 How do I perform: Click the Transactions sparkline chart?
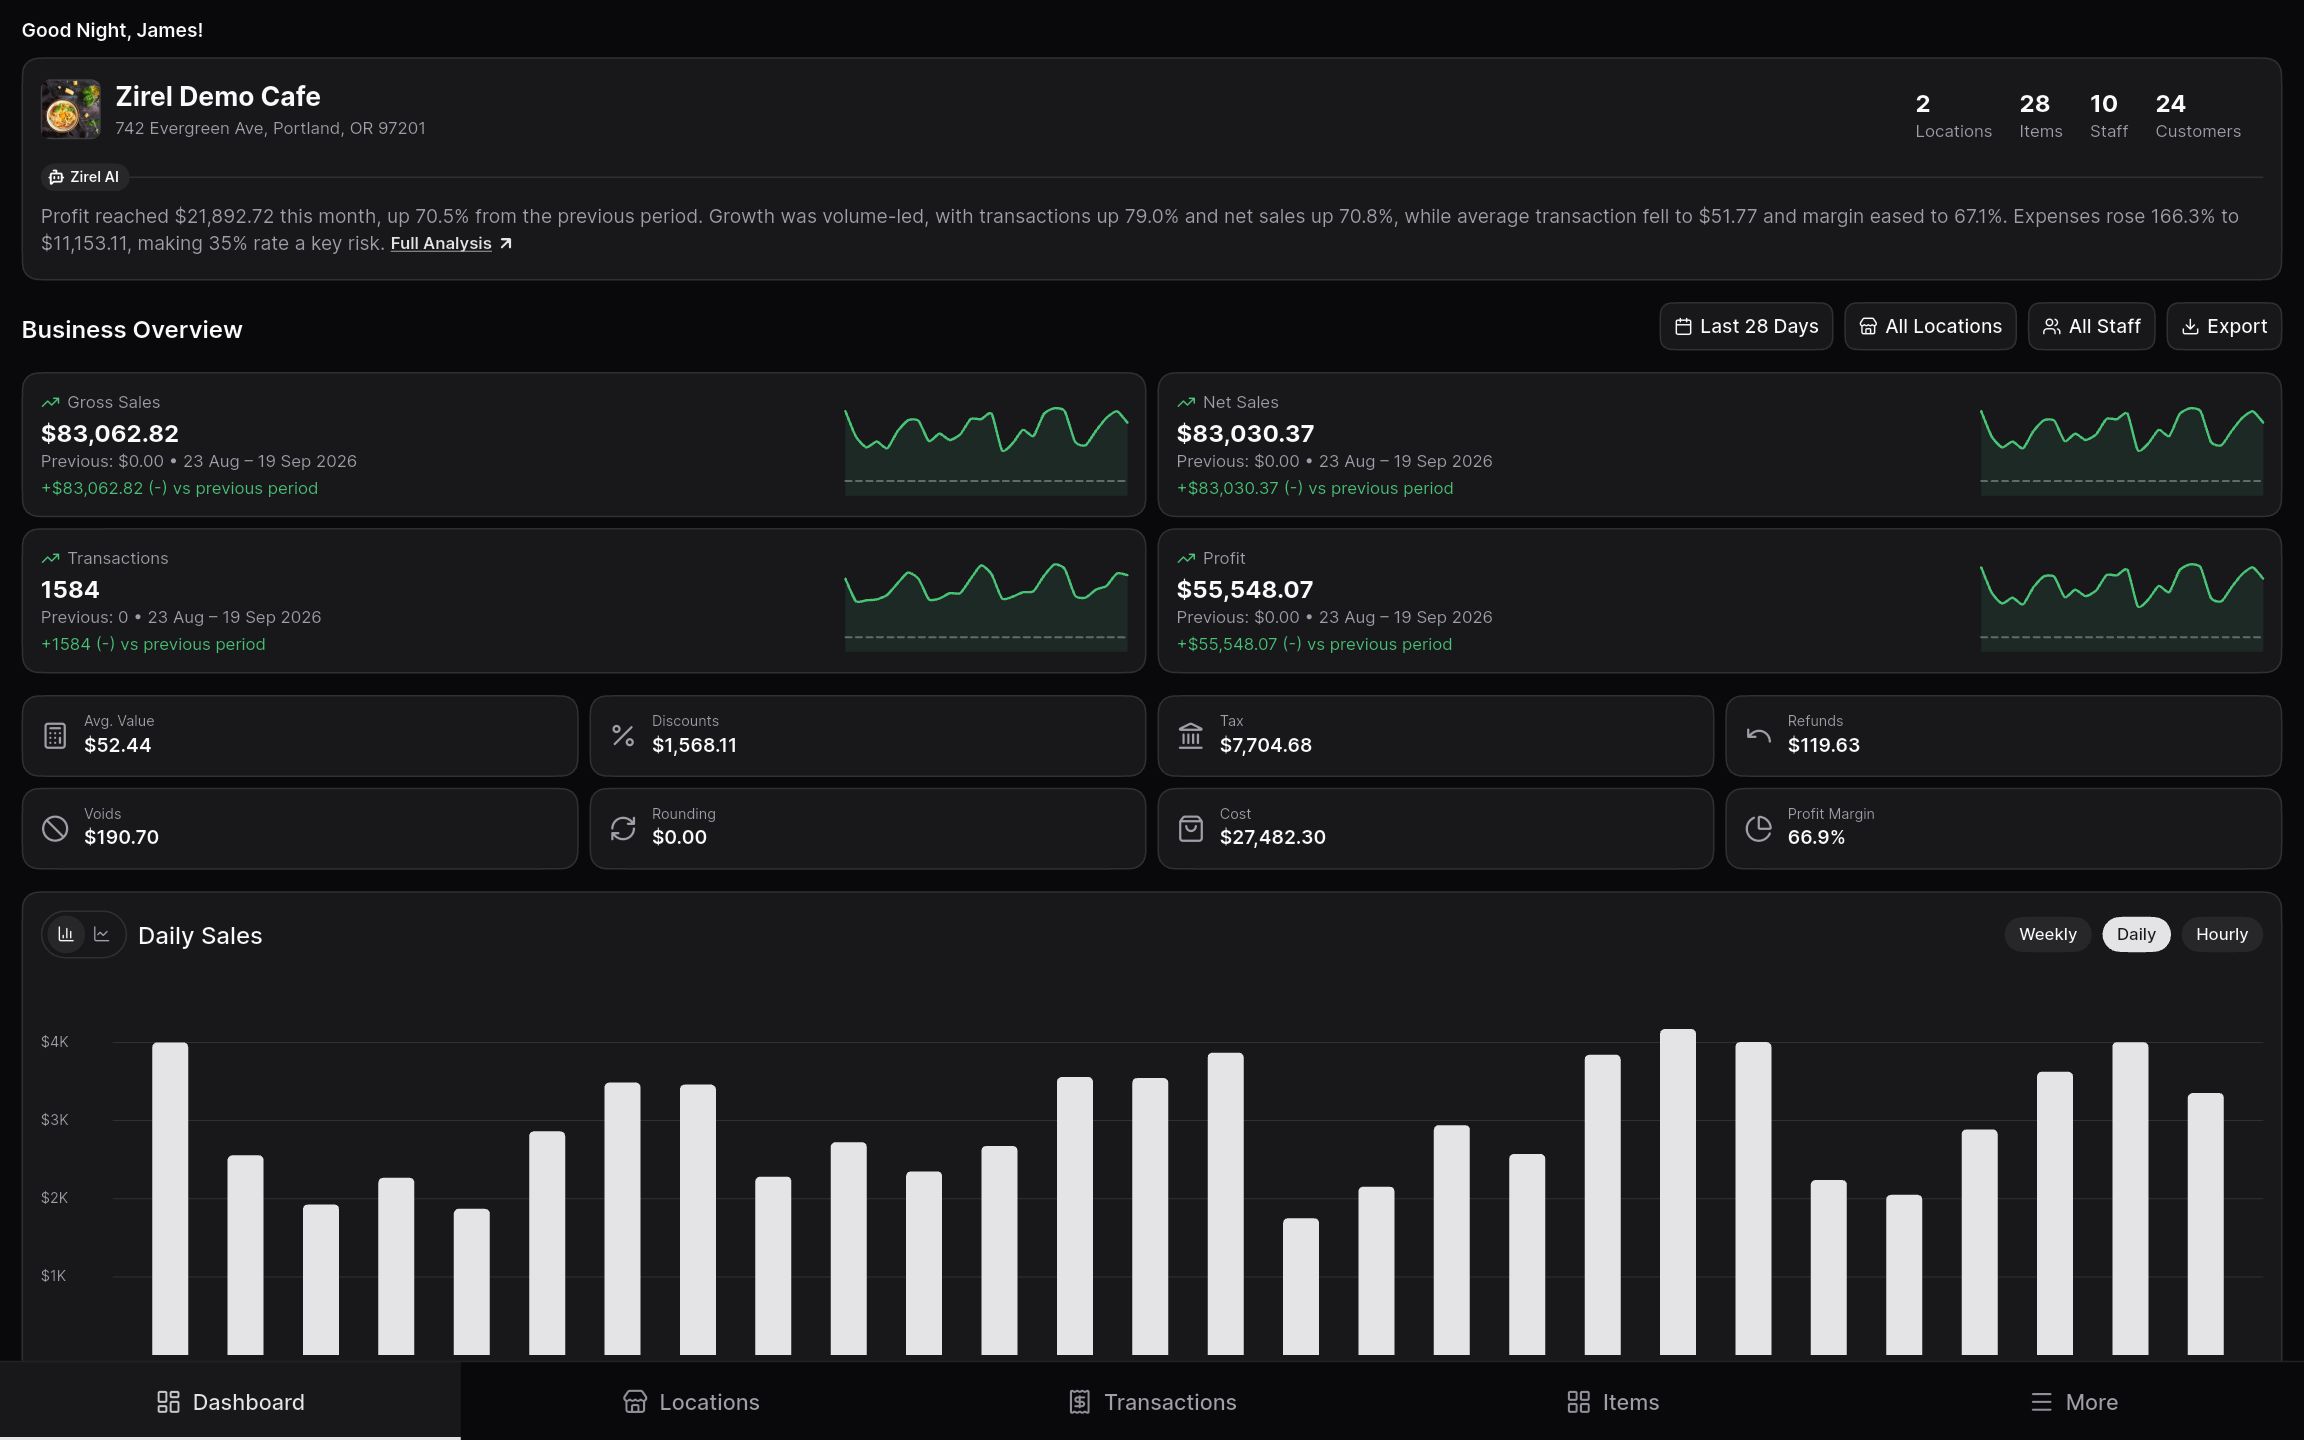coord(986,606)
